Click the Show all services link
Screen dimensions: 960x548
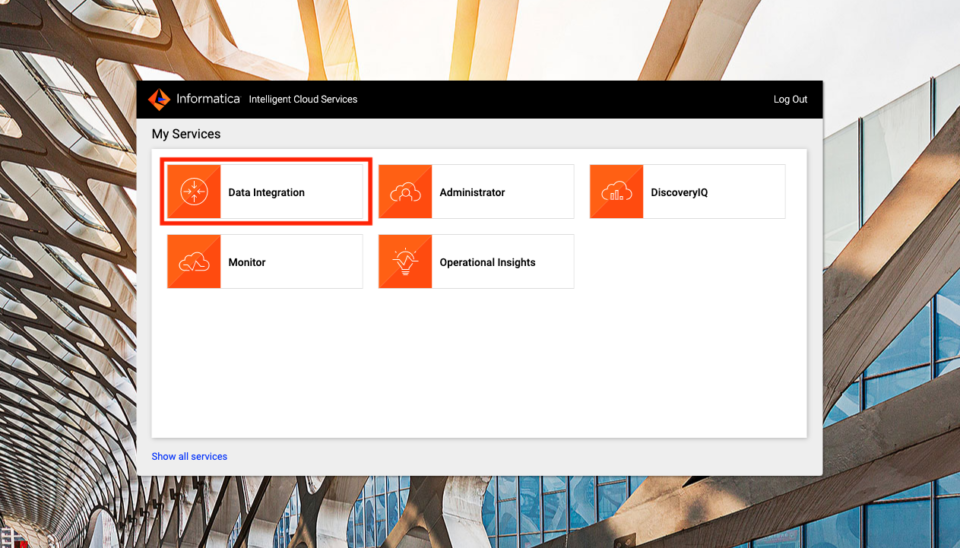point(189,456)
